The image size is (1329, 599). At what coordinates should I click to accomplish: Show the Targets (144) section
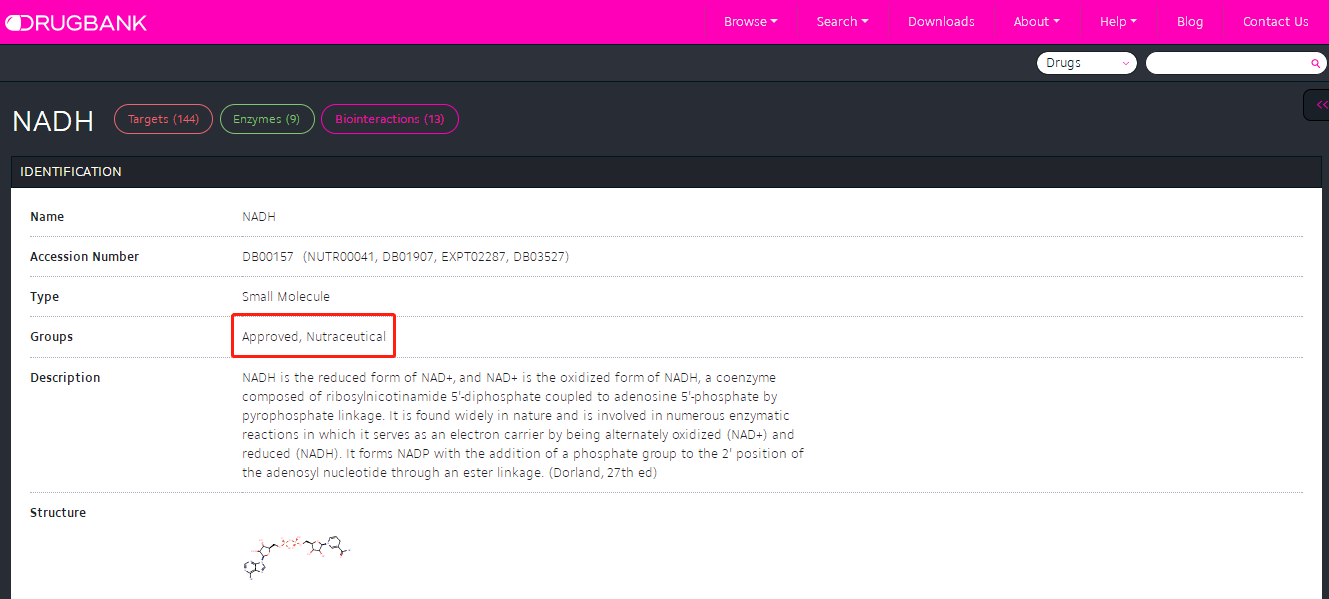click(163, 119)
